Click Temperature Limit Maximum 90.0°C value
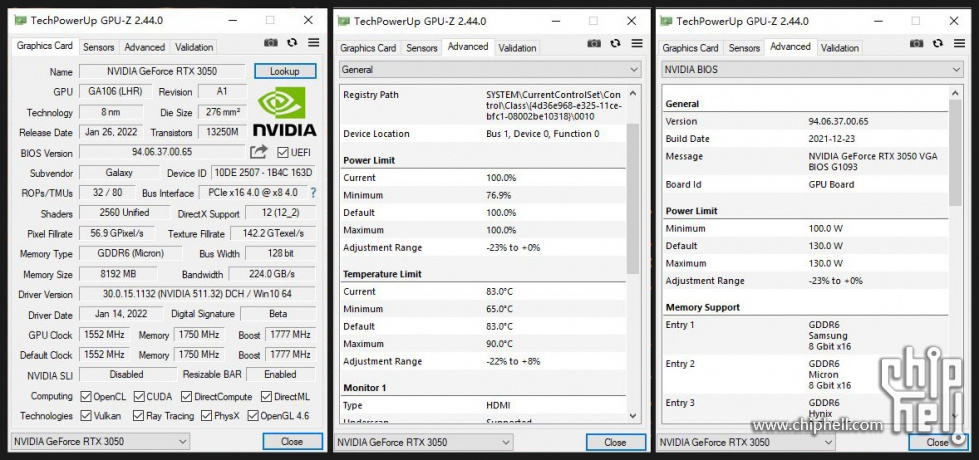 499,344
